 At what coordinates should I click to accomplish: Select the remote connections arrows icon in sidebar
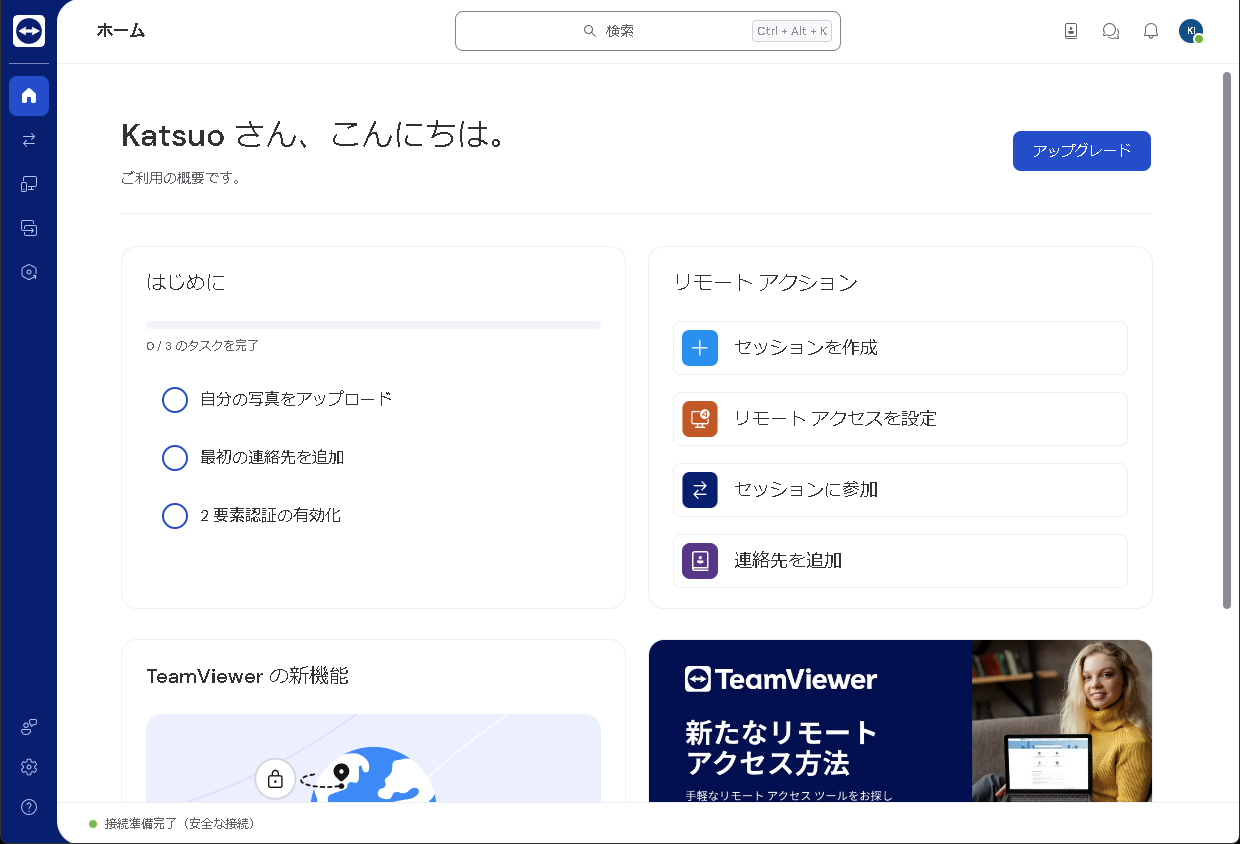[x=29, y=139]
